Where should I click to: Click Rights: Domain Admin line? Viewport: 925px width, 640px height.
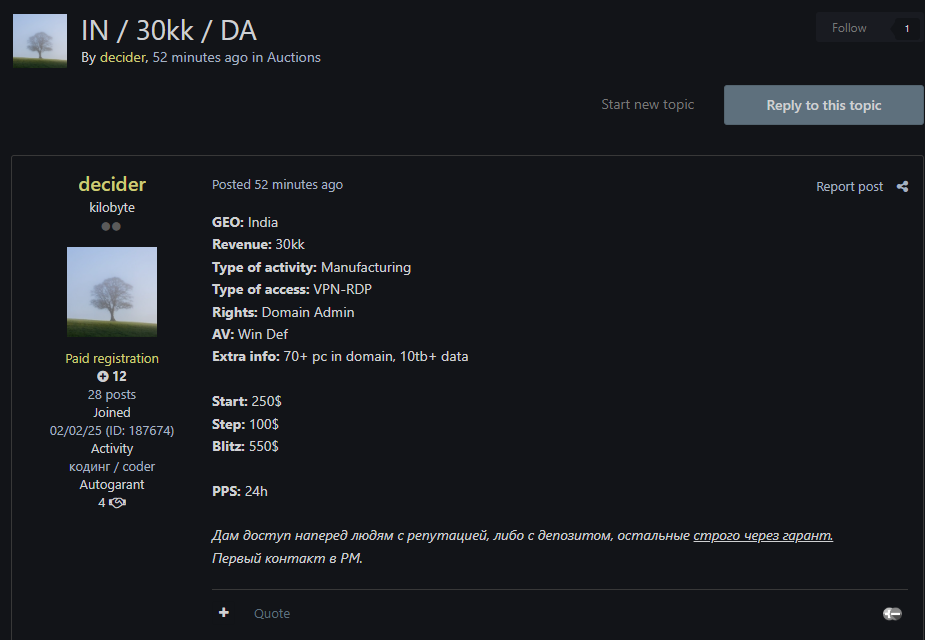click(x=283, y=312)
